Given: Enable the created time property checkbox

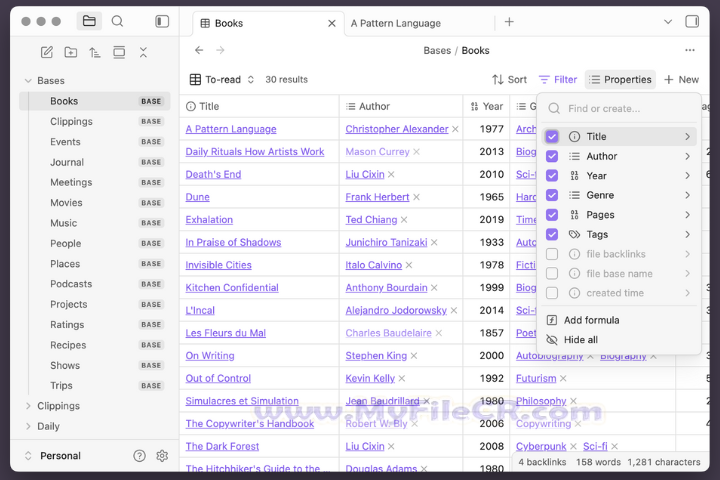Looking at the screenshot, I should (x=552, y=293).
